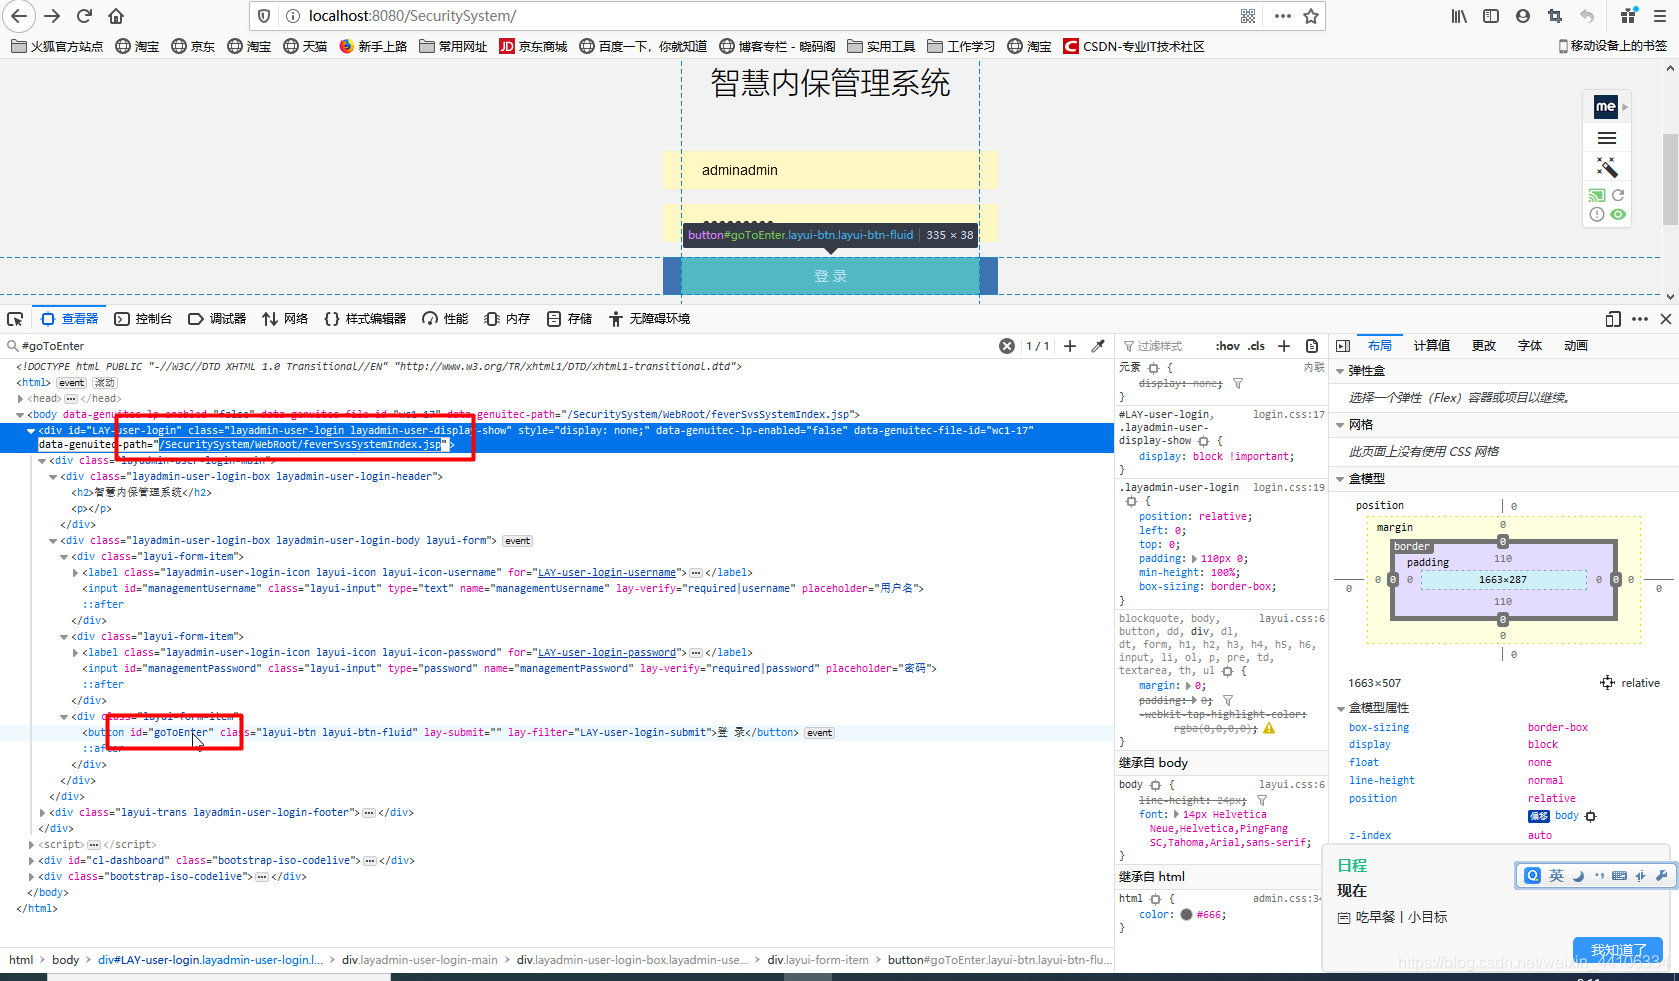Reload the current page
This screenshot has height=981, width=1679.
coord(84,16)
